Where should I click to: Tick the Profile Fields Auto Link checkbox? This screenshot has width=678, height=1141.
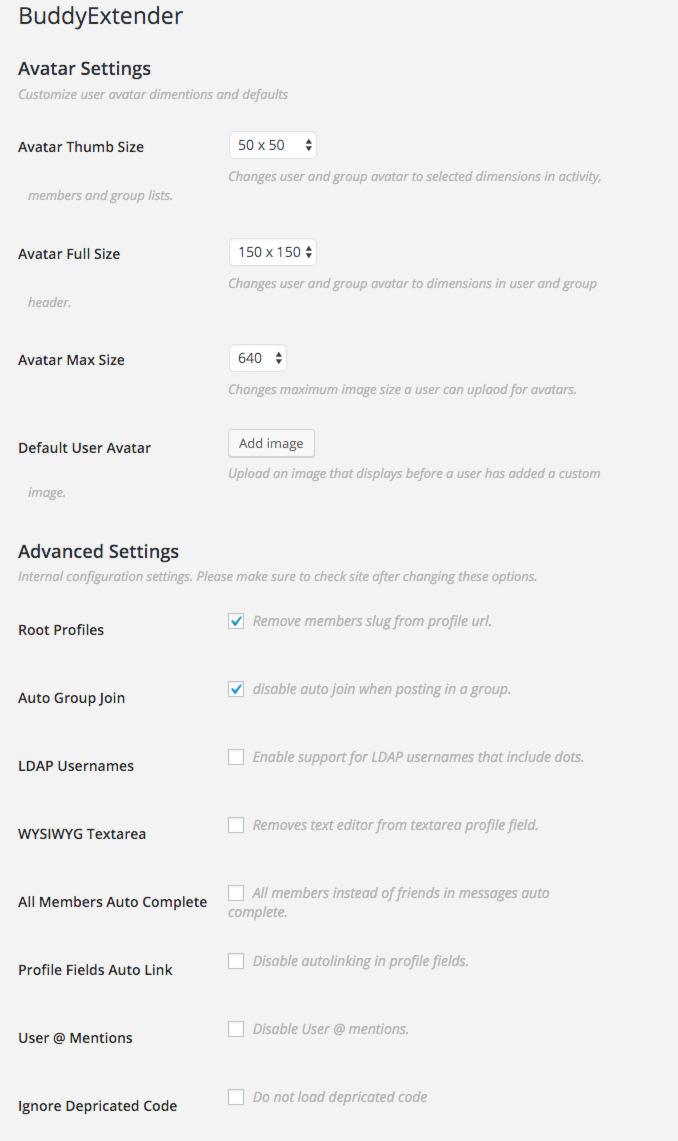(236, 962)
